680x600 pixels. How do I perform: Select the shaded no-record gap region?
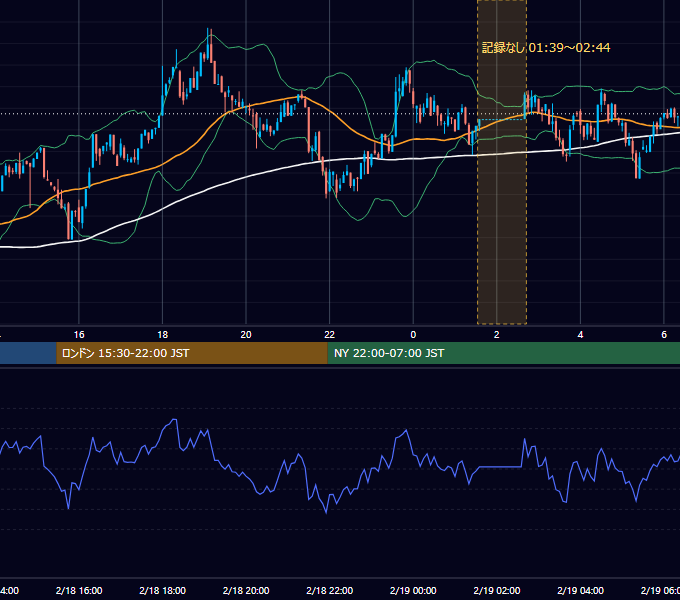click(x=502, y=162)
